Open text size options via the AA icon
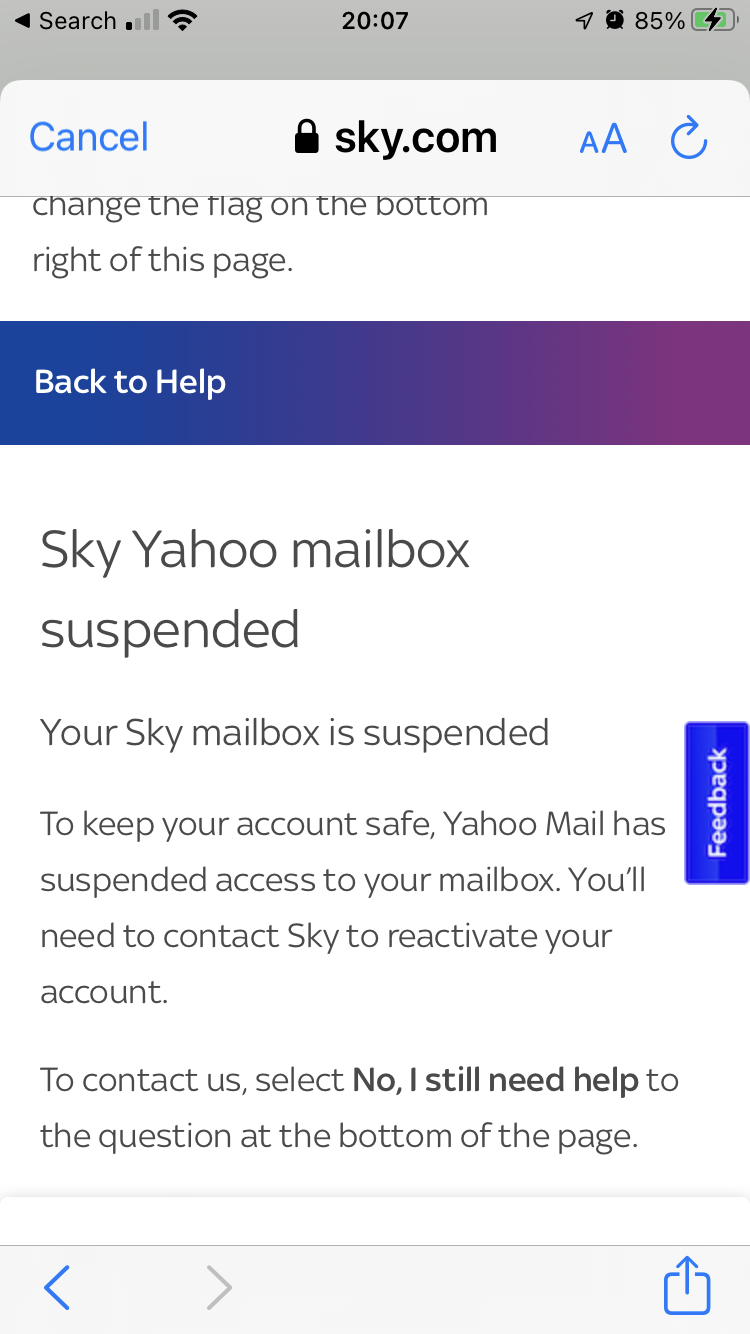Image resolution: width=750 pixels, height=1334 pixels. coord(603,141)
